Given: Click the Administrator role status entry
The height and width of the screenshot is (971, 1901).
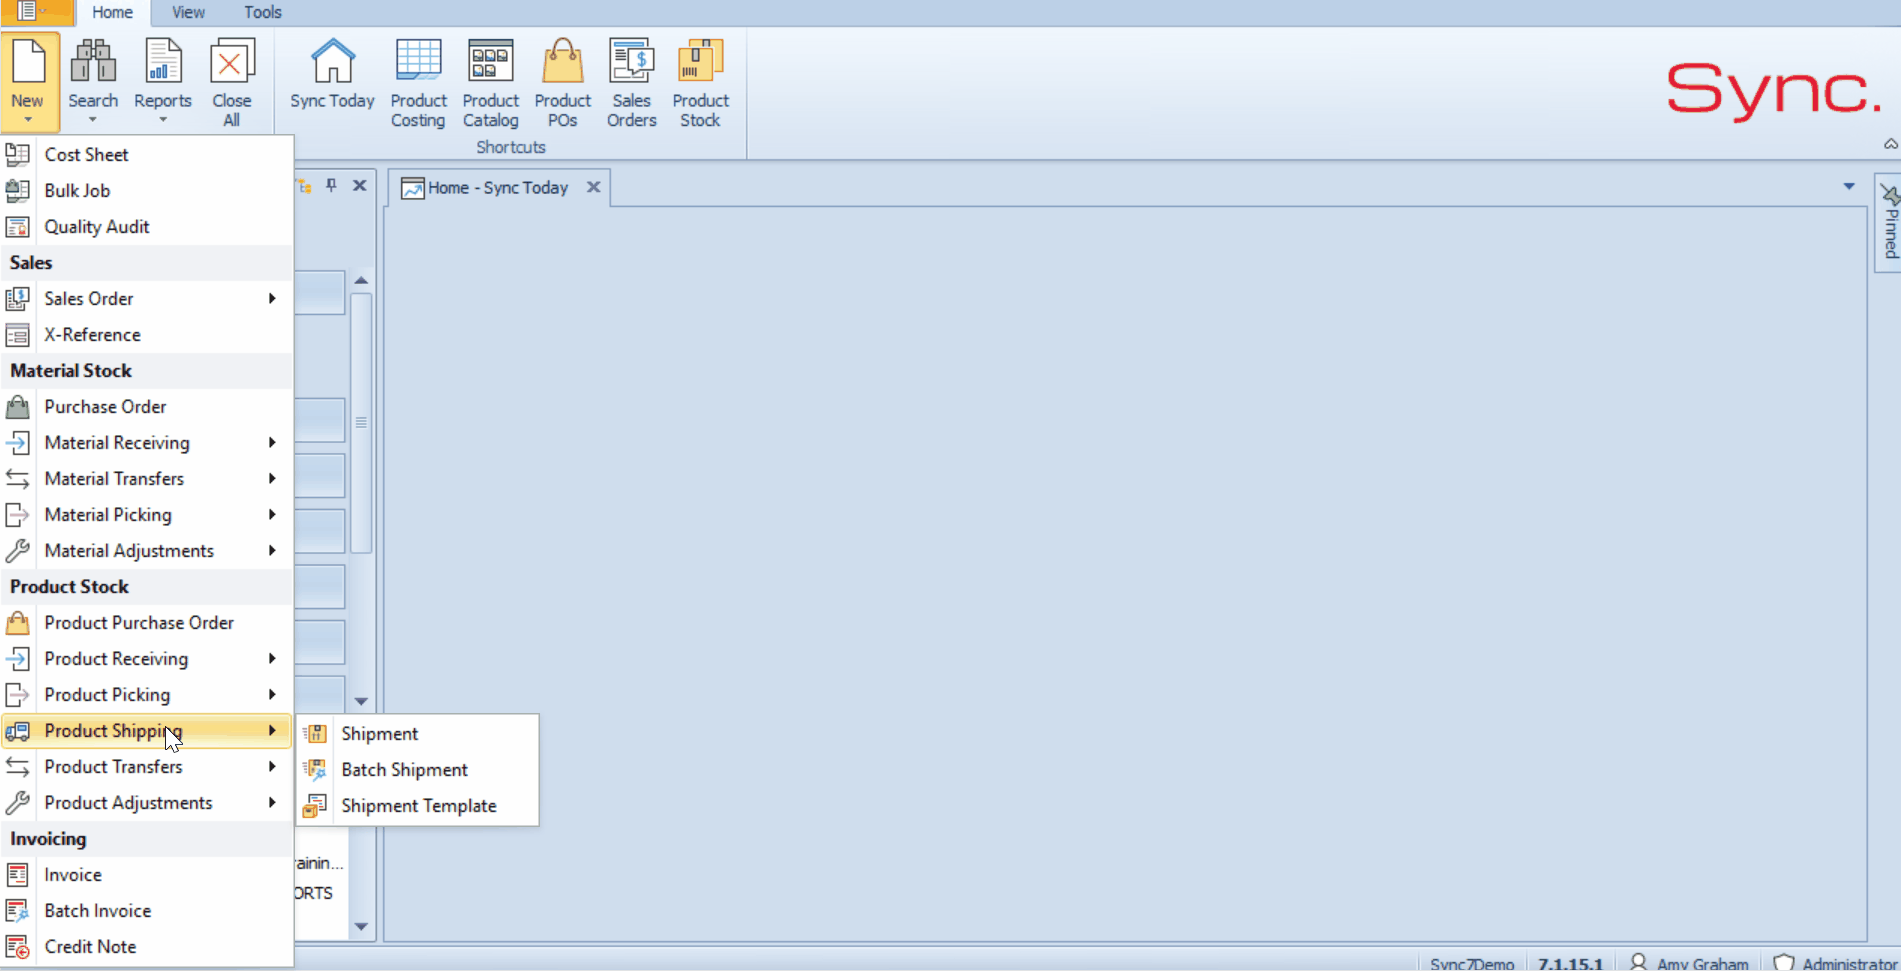Looking at the screenshot, I should click(x=1834, y=963).
